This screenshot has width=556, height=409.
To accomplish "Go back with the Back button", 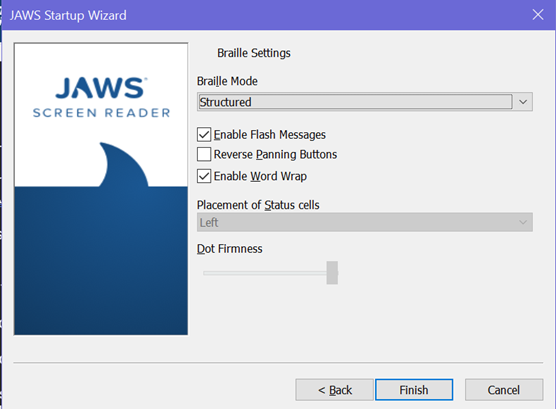I will tap(334, 390).
